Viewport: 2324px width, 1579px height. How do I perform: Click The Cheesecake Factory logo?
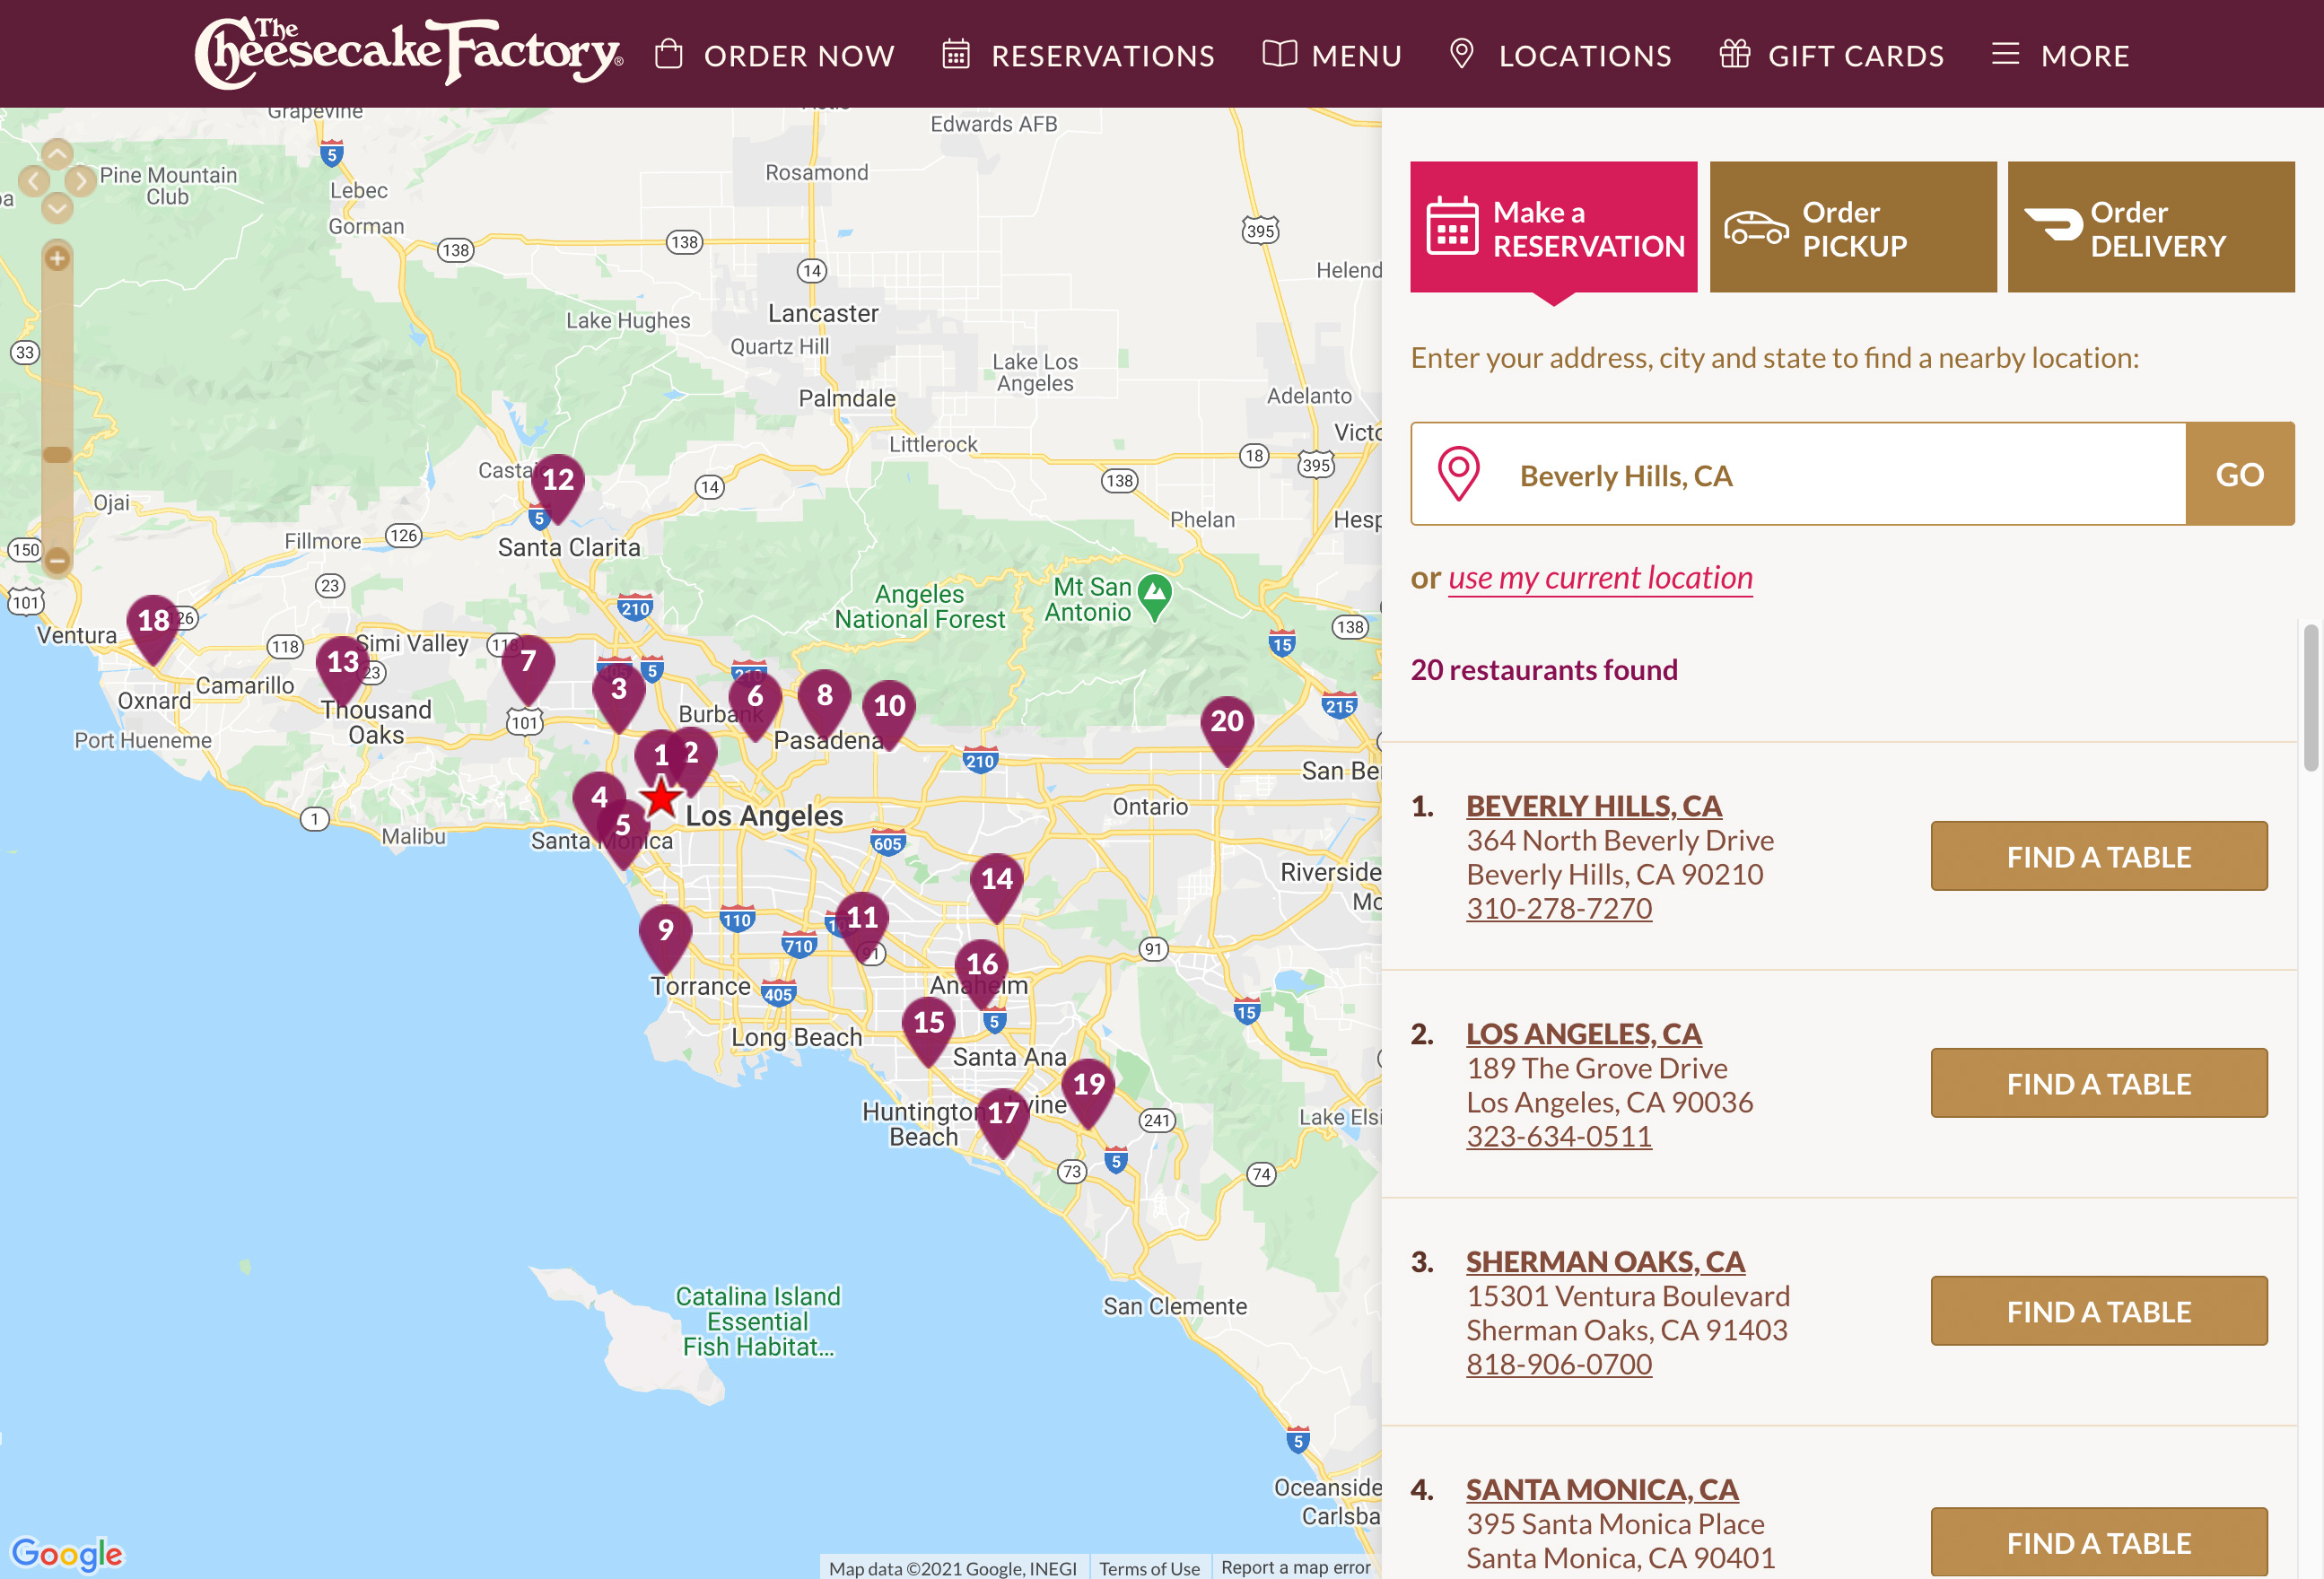(408, 52)
